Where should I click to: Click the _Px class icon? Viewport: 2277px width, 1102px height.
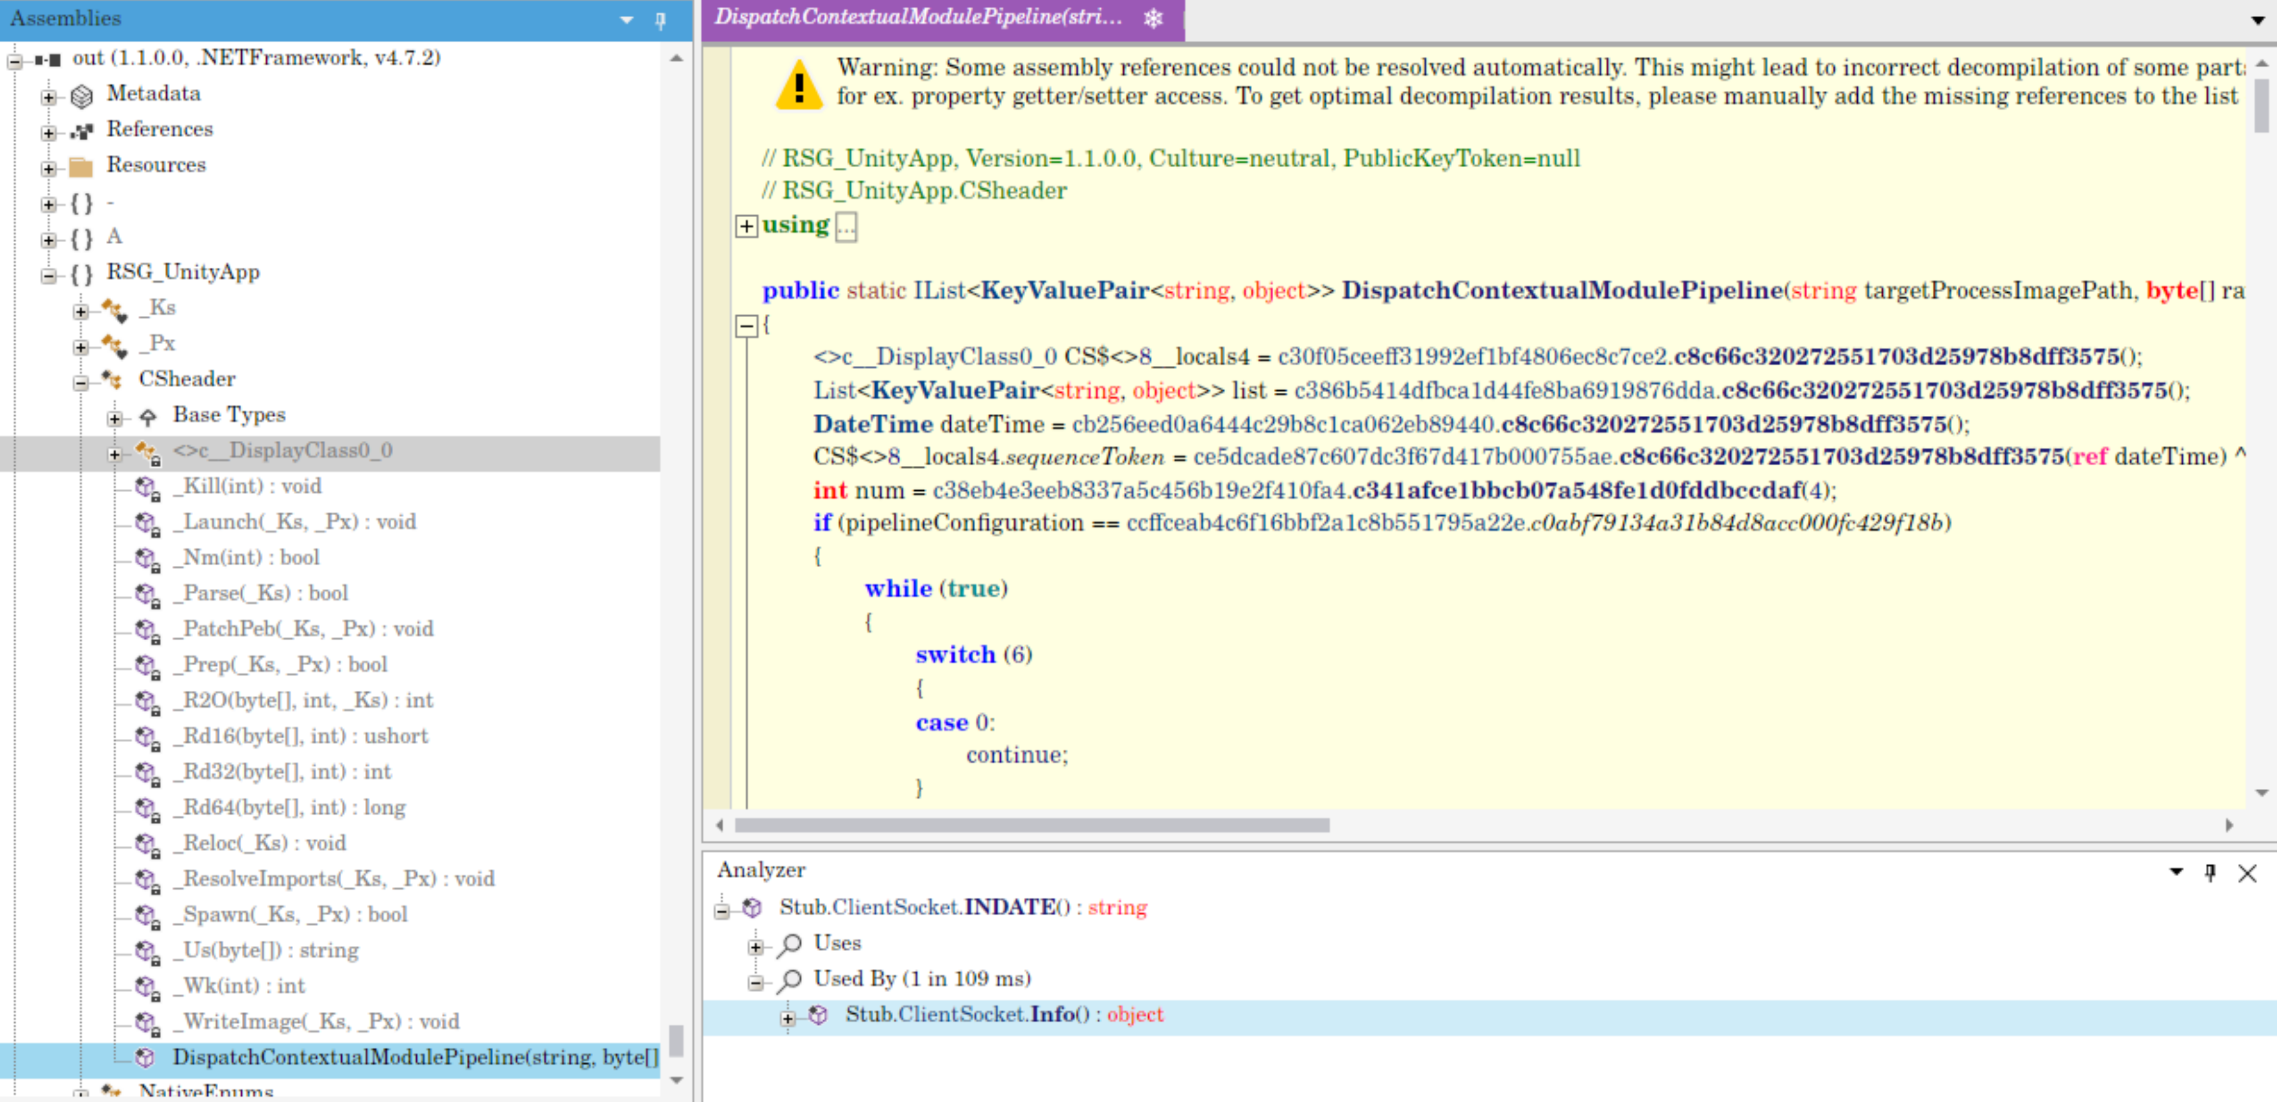click(114, 345)
